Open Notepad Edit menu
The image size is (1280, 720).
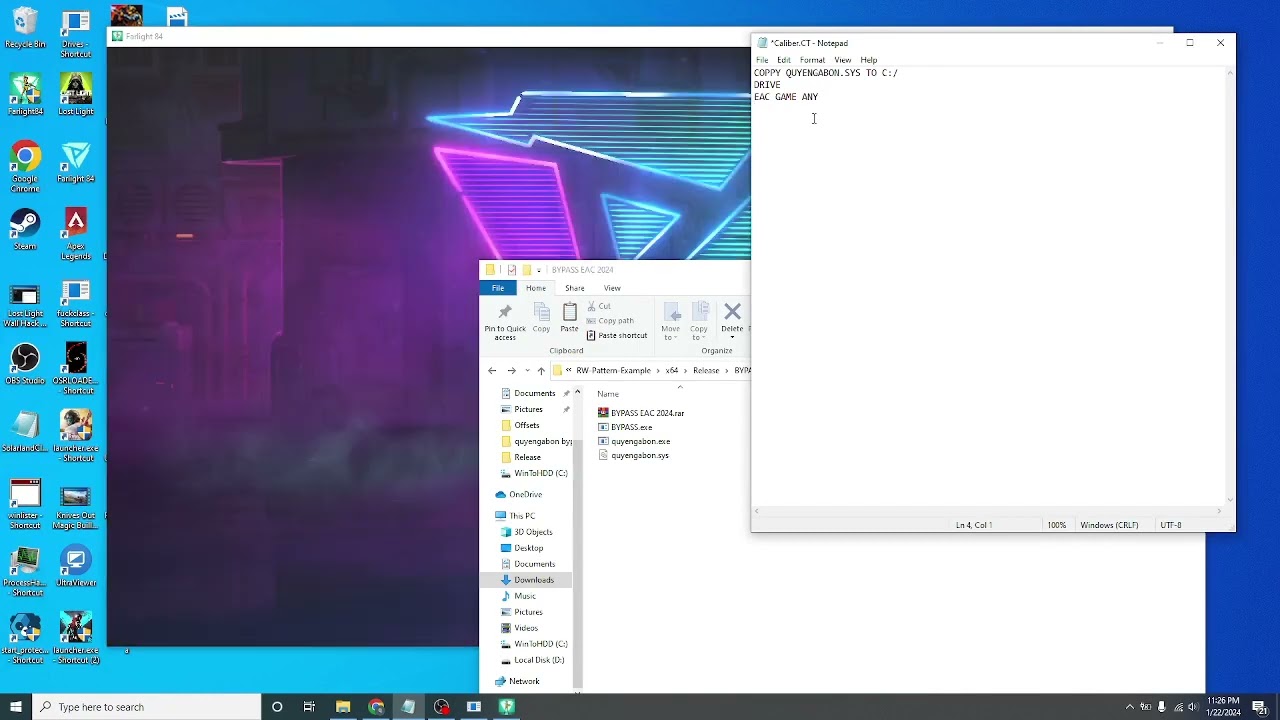click(x=784, y=60)
